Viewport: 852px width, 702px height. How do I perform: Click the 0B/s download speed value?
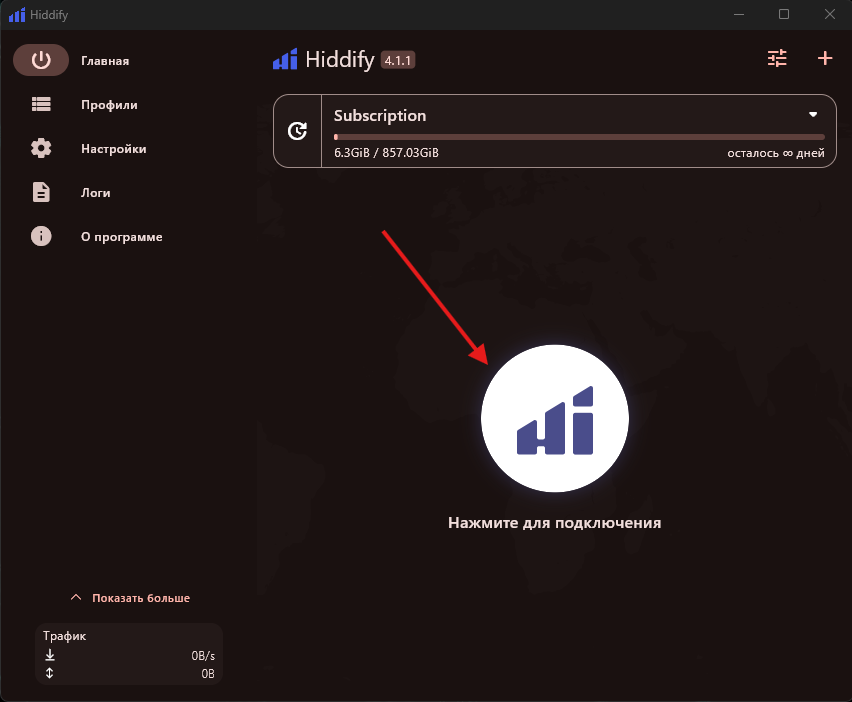click(203, 656)
